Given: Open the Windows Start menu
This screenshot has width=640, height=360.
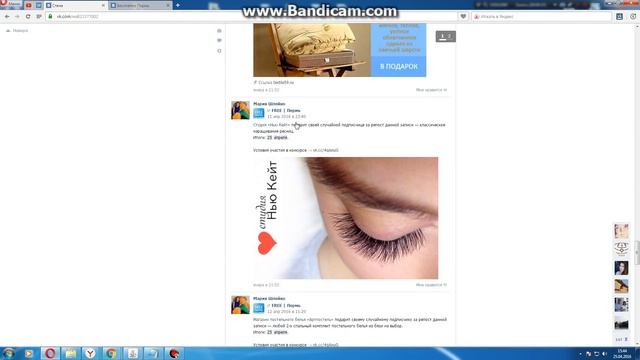Looking at the screenshot, I should (8, 353).
